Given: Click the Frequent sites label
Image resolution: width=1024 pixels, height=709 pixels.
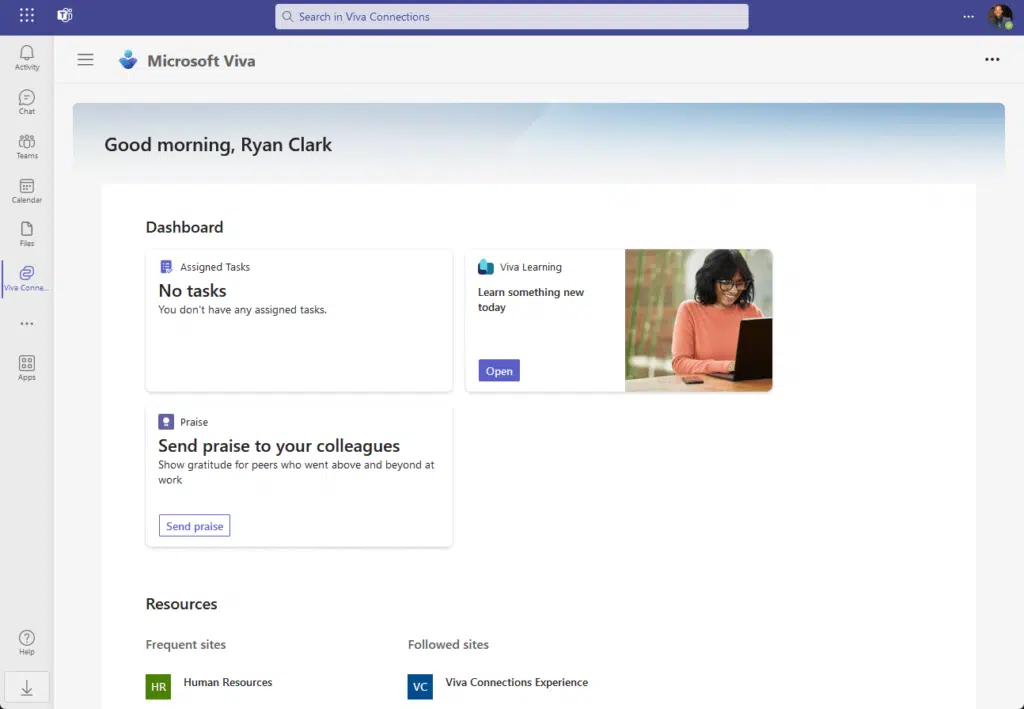Looking at the screenshot, I should pos(185,644).
